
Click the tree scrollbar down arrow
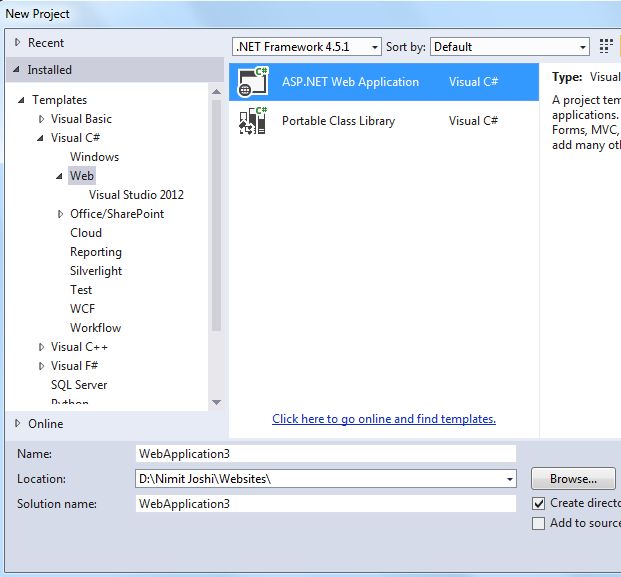216,402
